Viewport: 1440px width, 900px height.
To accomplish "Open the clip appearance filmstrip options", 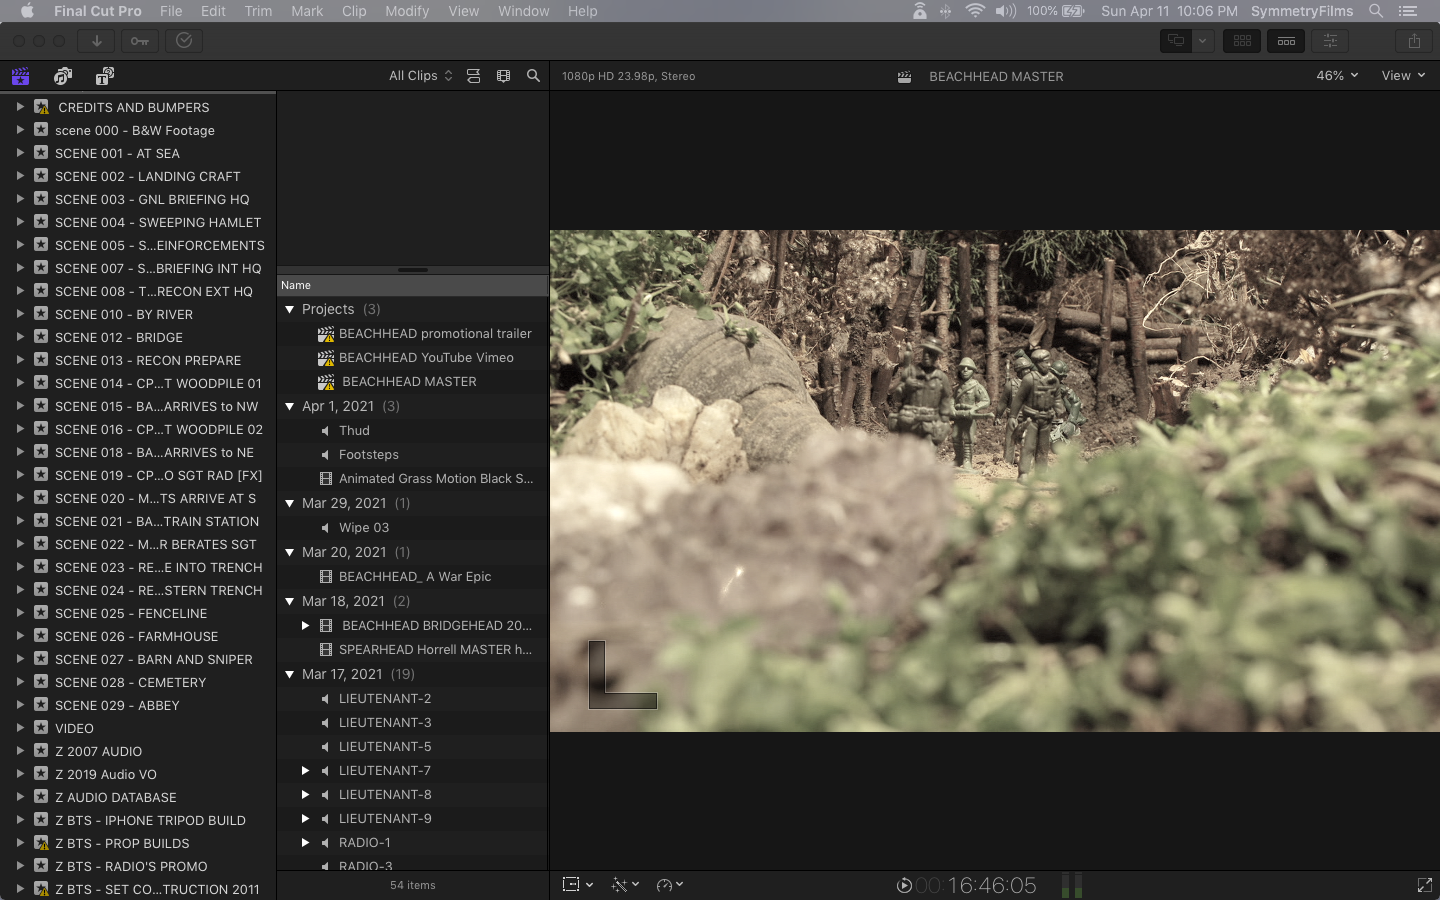I will pos(503,76).
